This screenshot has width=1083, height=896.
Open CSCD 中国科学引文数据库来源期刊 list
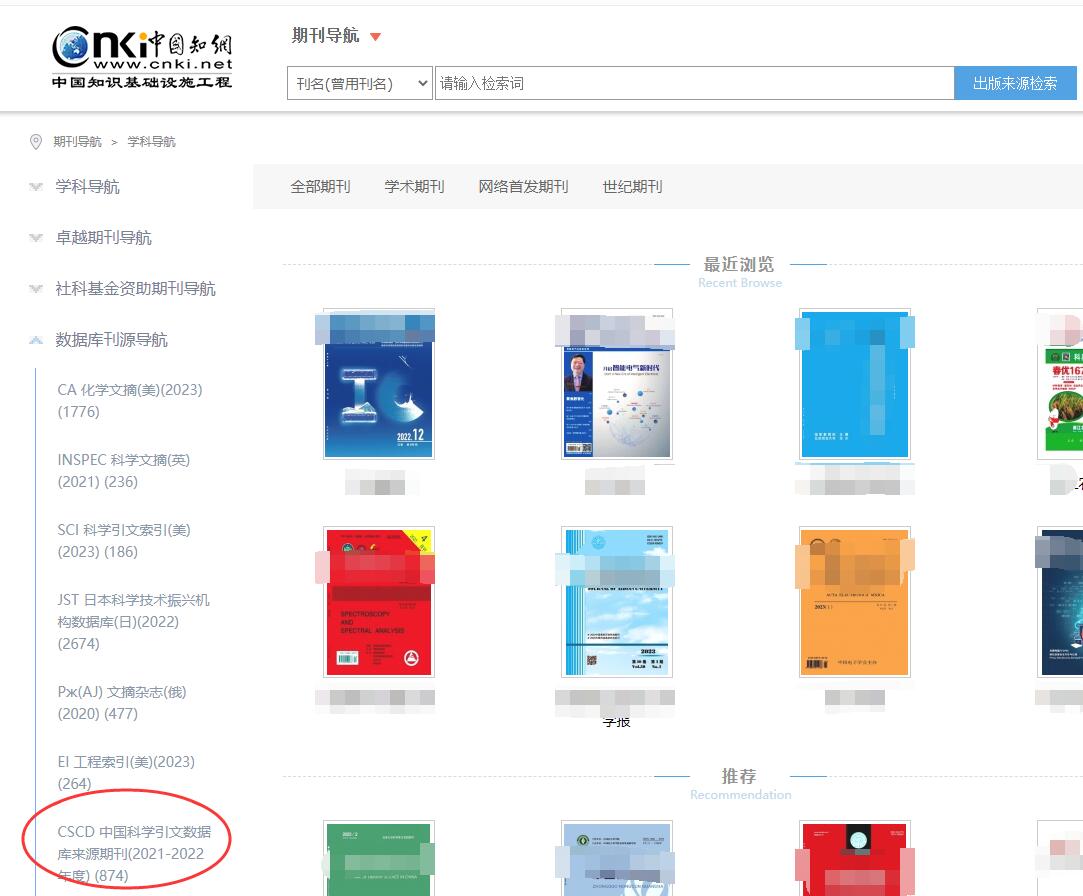point(131,853)
